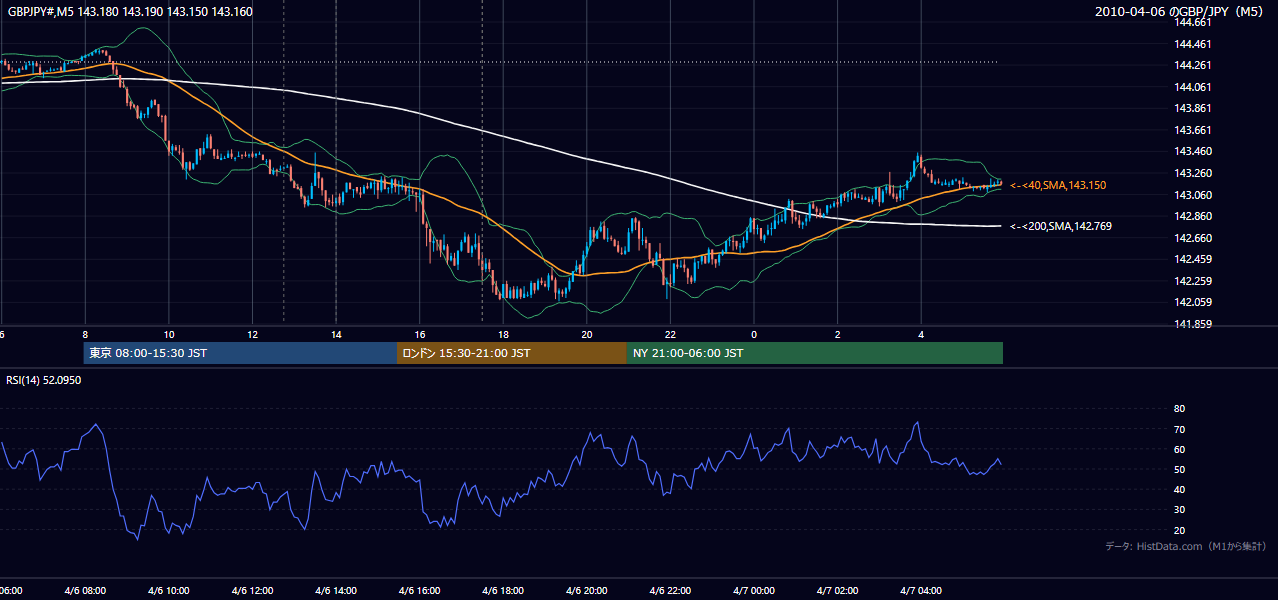Click the 4/7 02:00 bottom time label
The width and height of the screenshot is (1278, 600).
(837, 591)
